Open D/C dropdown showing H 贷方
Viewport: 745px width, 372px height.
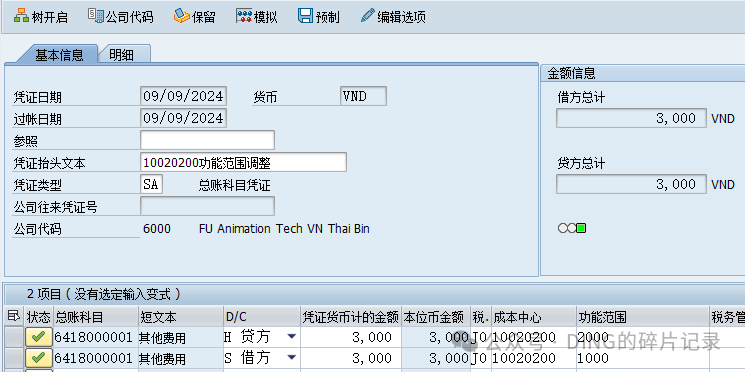point(292,337)
